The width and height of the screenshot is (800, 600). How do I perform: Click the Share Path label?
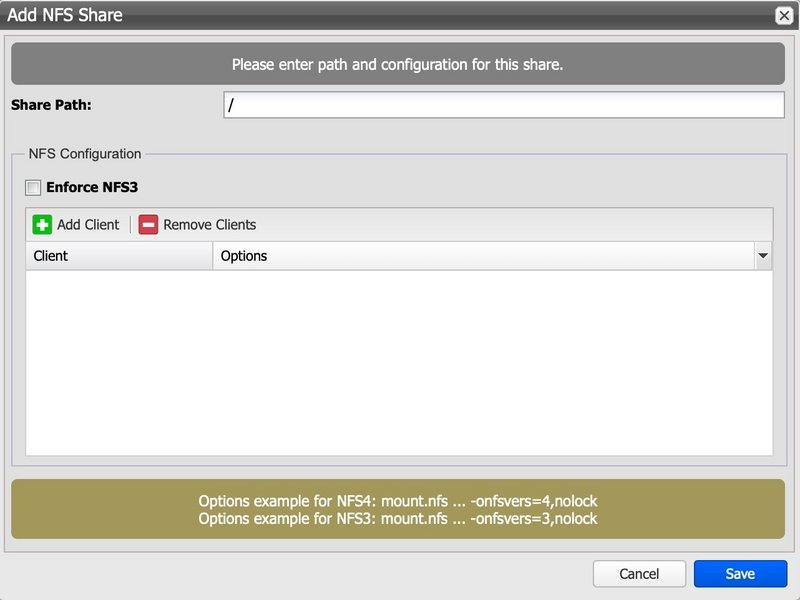point(51,104)
